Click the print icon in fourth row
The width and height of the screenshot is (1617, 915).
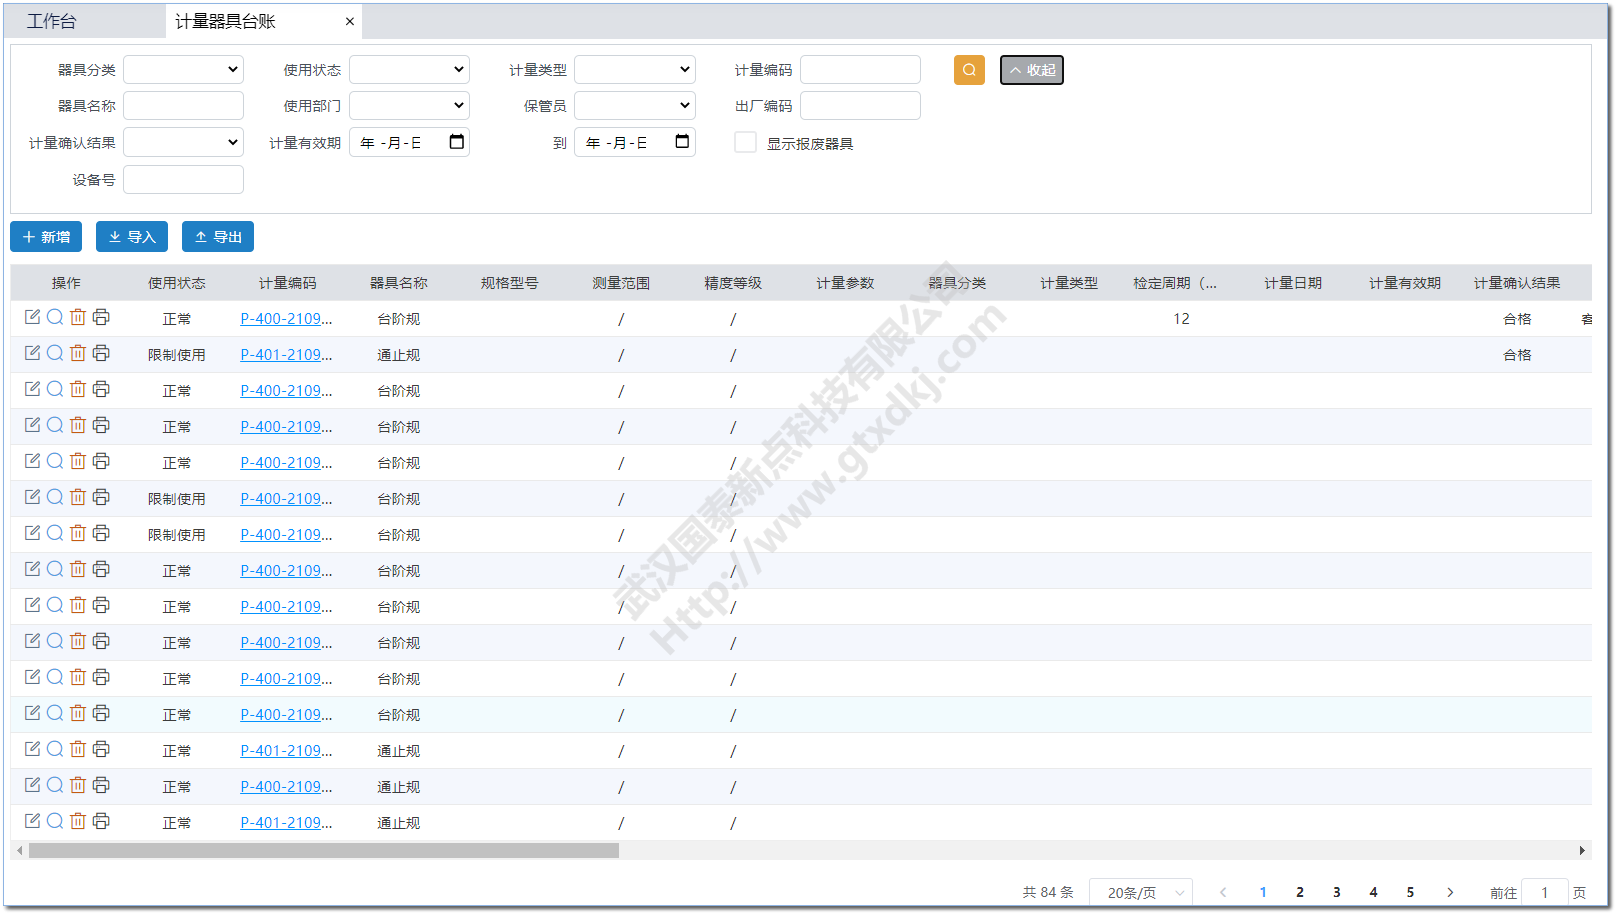[101, 425]
